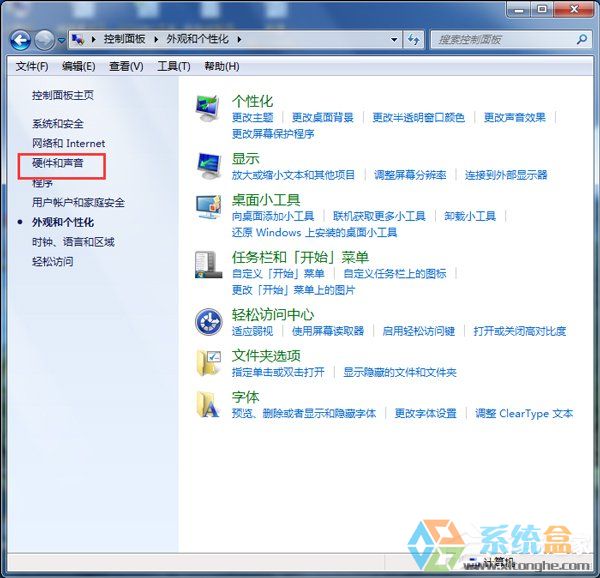This screenshot has width=600, height=578.
Task: Click 卸载小工具 link
Action: pyautogui.click(x=470, y=216)
